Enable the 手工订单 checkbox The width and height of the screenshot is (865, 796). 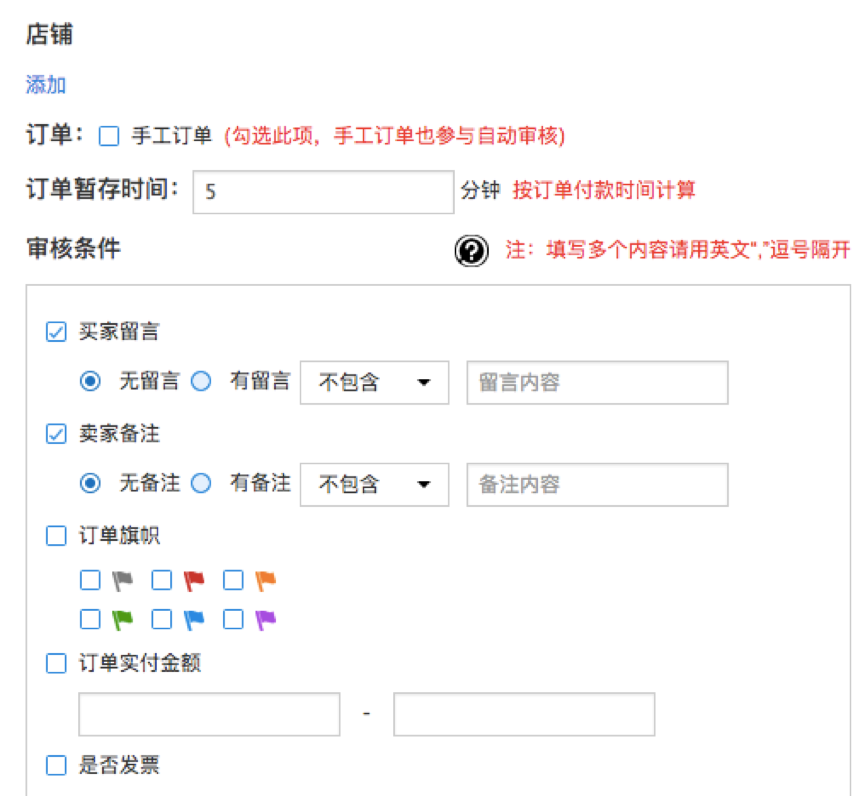click(109, 136)
